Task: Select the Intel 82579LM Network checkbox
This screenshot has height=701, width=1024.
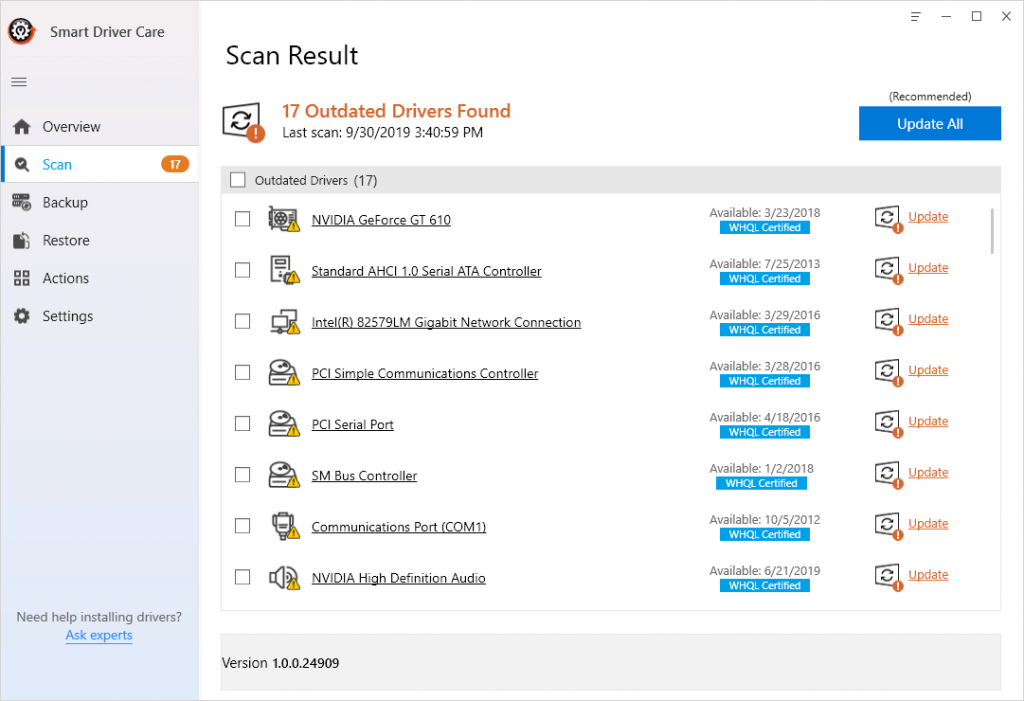Action: point(242,321)
